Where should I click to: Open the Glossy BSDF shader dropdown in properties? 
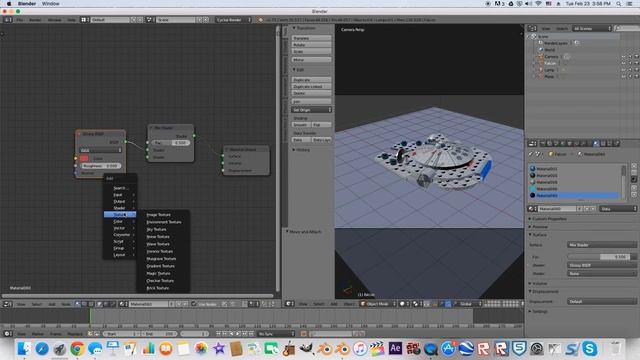(602, 265)
